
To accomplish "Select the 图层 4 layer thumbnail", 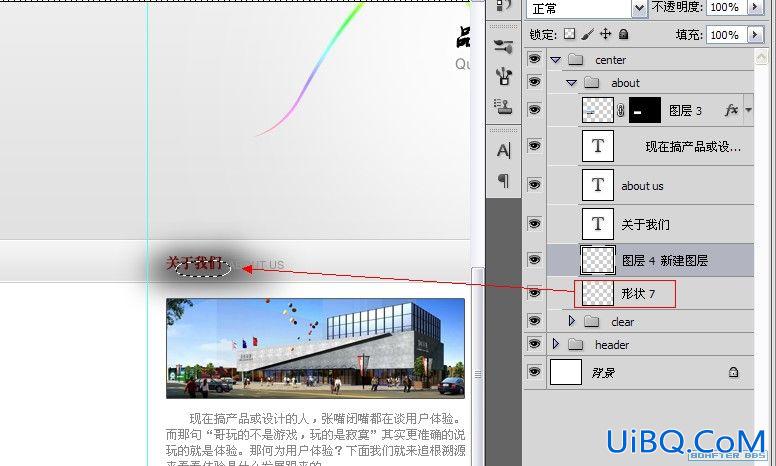I will [598, 260].
